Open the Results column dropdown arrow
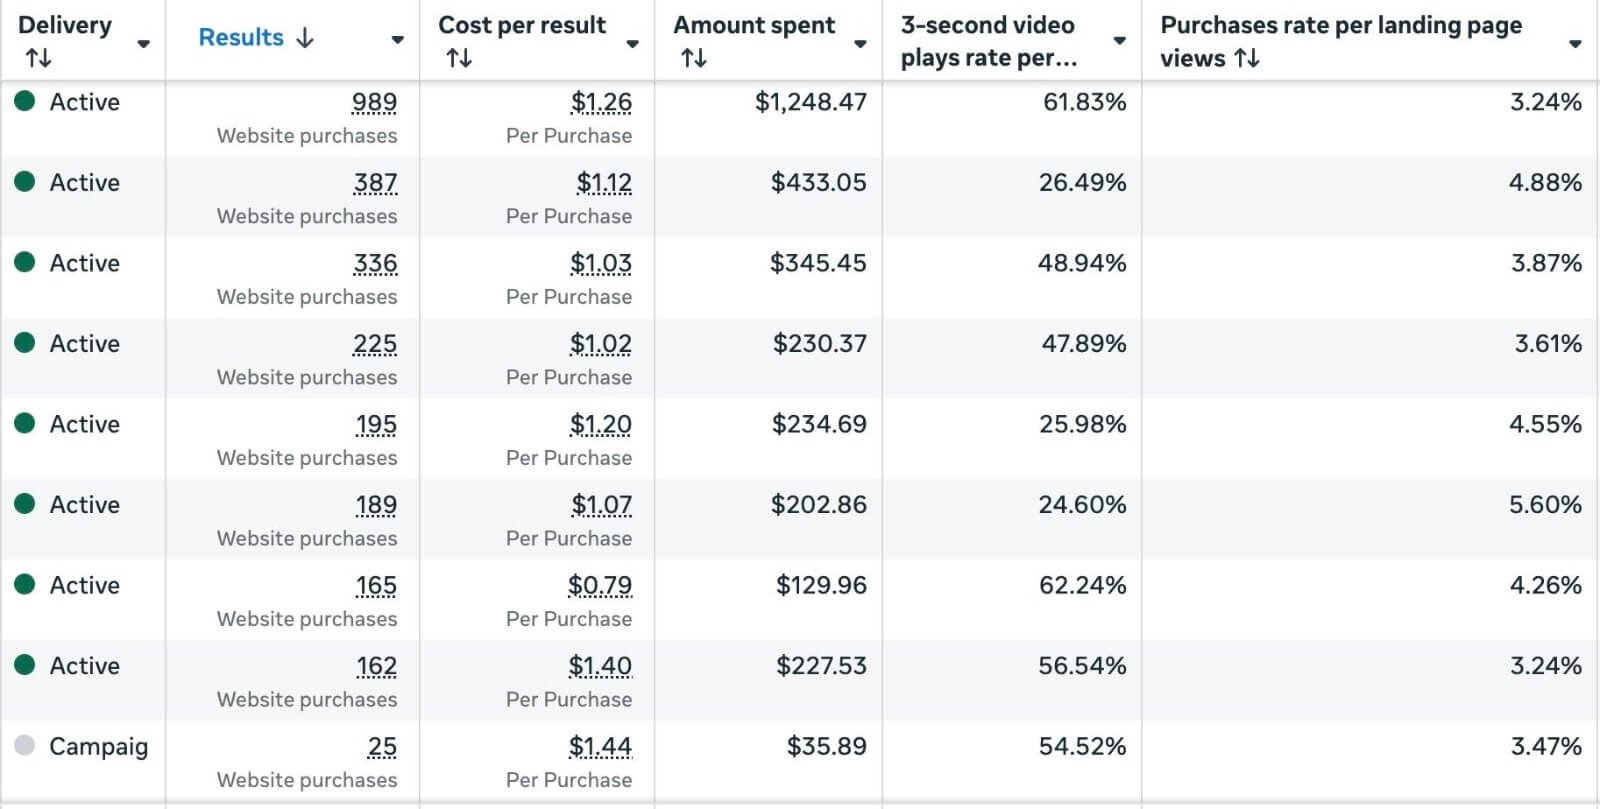 397,40
